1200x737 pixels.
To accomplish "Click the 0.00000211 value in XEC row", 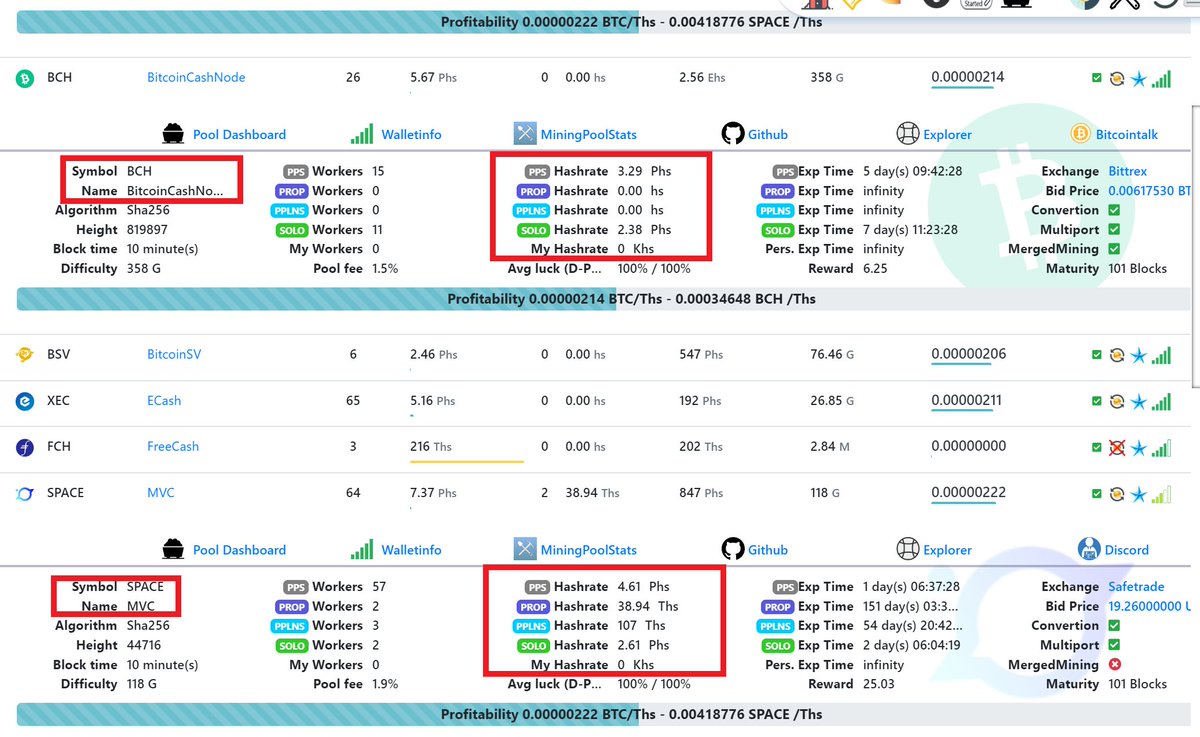I will [x=968, y=400].
